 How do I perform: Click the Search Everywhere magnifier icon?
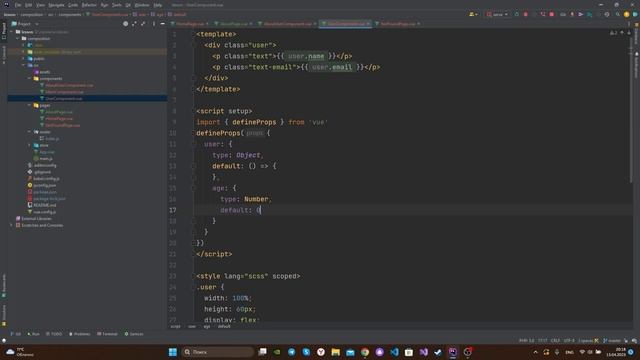618,14
